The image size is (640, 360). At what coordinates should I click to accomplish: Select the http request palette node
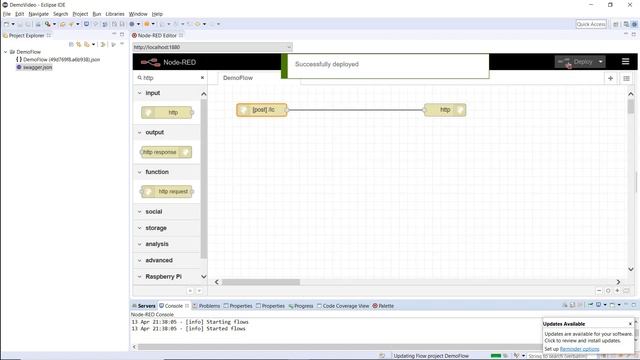click(167, 191)
